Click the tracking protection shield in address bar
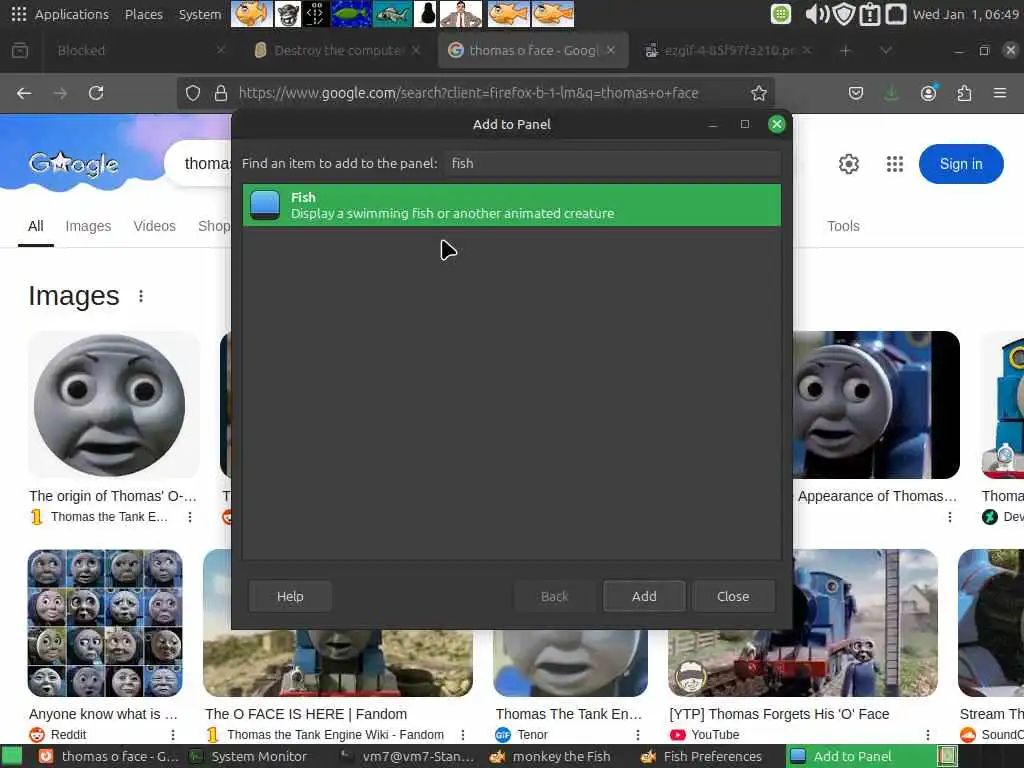This screenshot has height=768, width=1024. [x=193, y=93]
